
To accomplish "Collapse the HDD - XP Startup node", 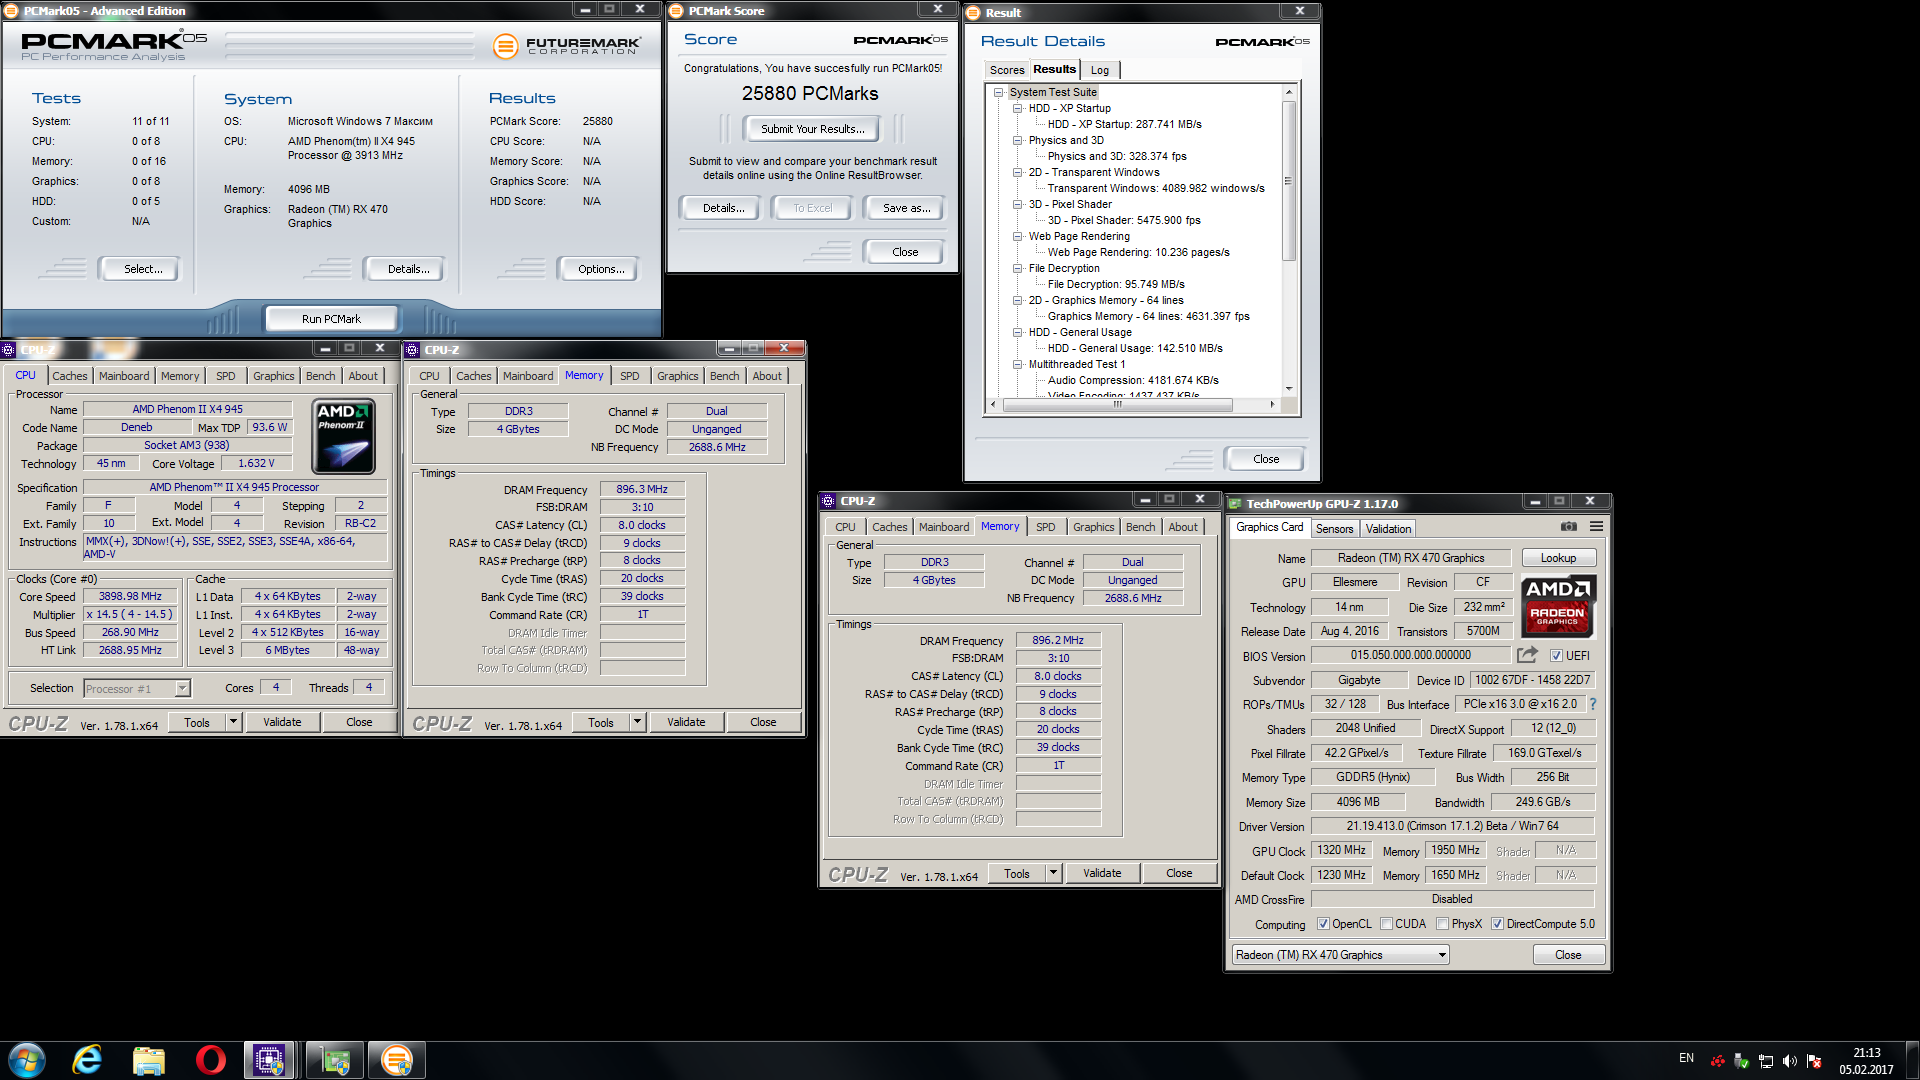I will click(x=1017, y=108).
